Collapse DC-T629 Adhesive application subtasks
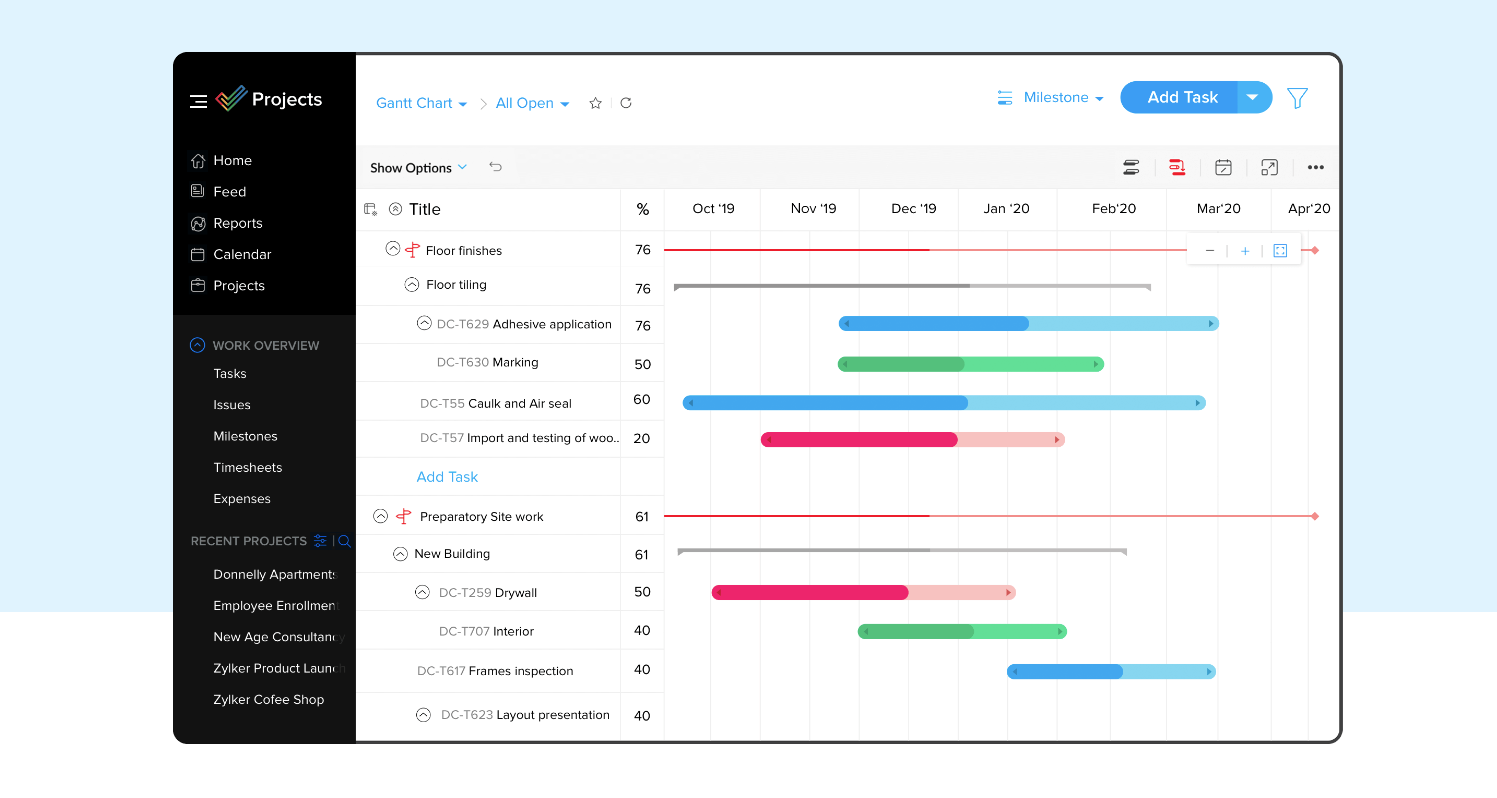Viewport: 1497px width, 798px height. pyautogui.click(x=424, y=323)
